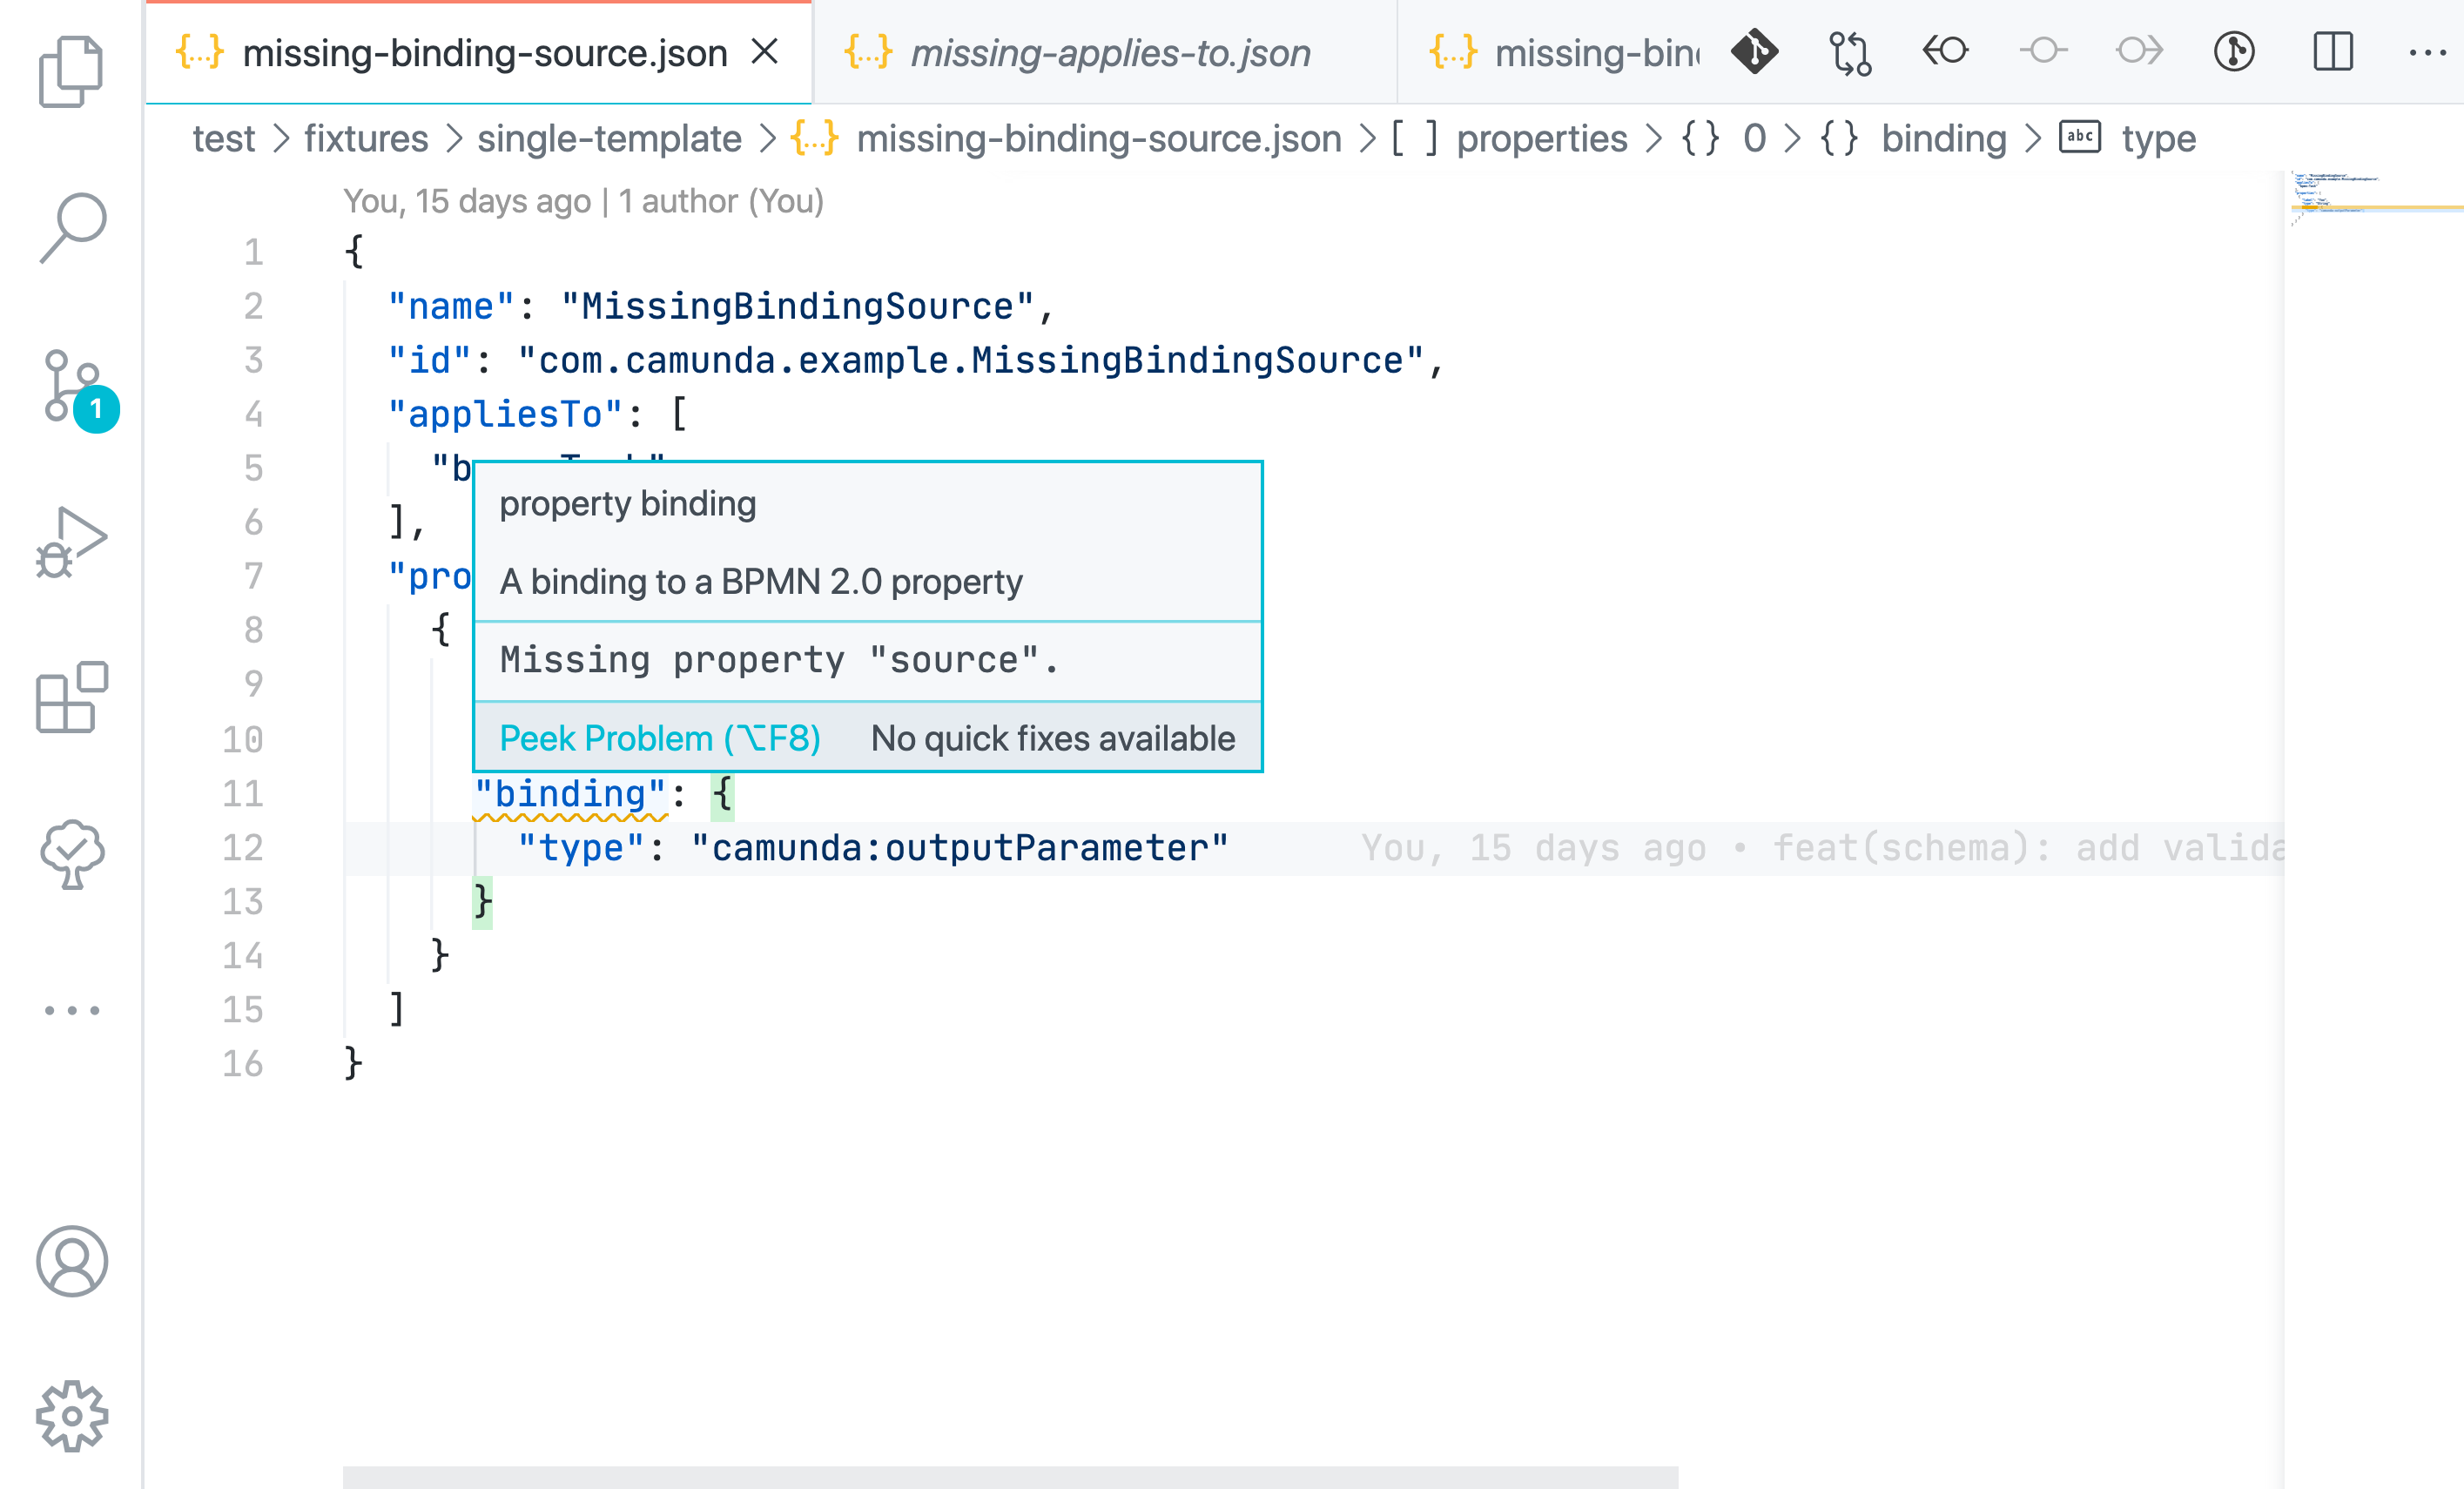
Task: Open the Accounts menu
Action: tap(71, 1261)
